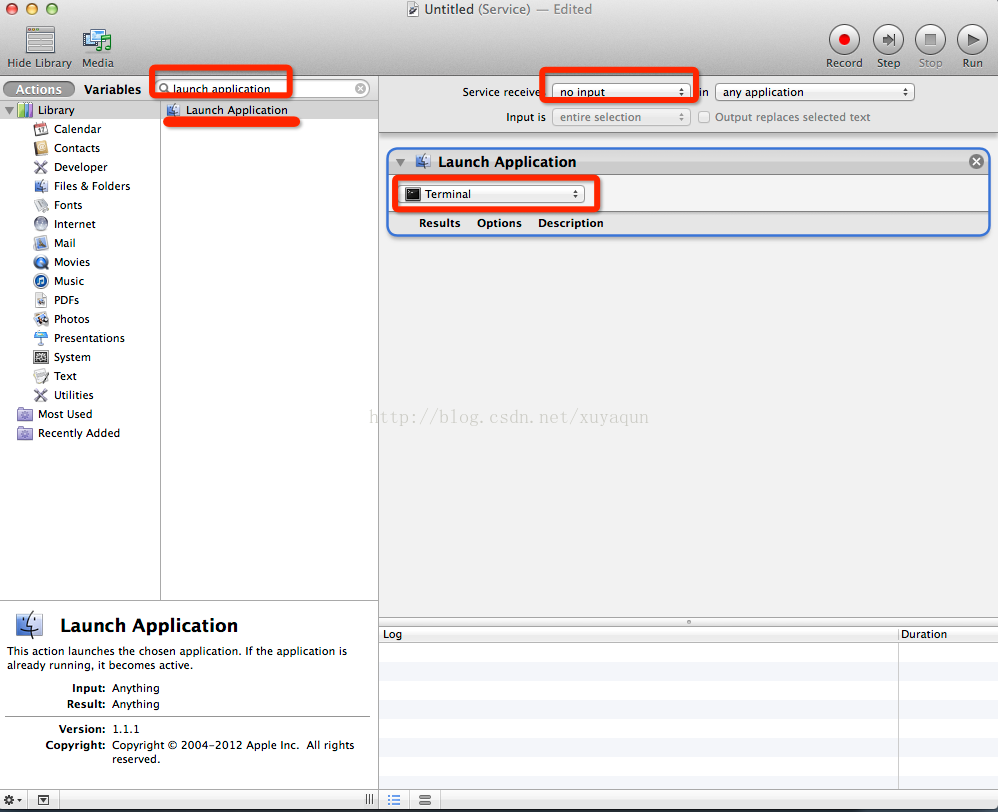Viewport: 998px width, 812px height.
Task: Click the Stop workflow button
Action: pos(930,40)
